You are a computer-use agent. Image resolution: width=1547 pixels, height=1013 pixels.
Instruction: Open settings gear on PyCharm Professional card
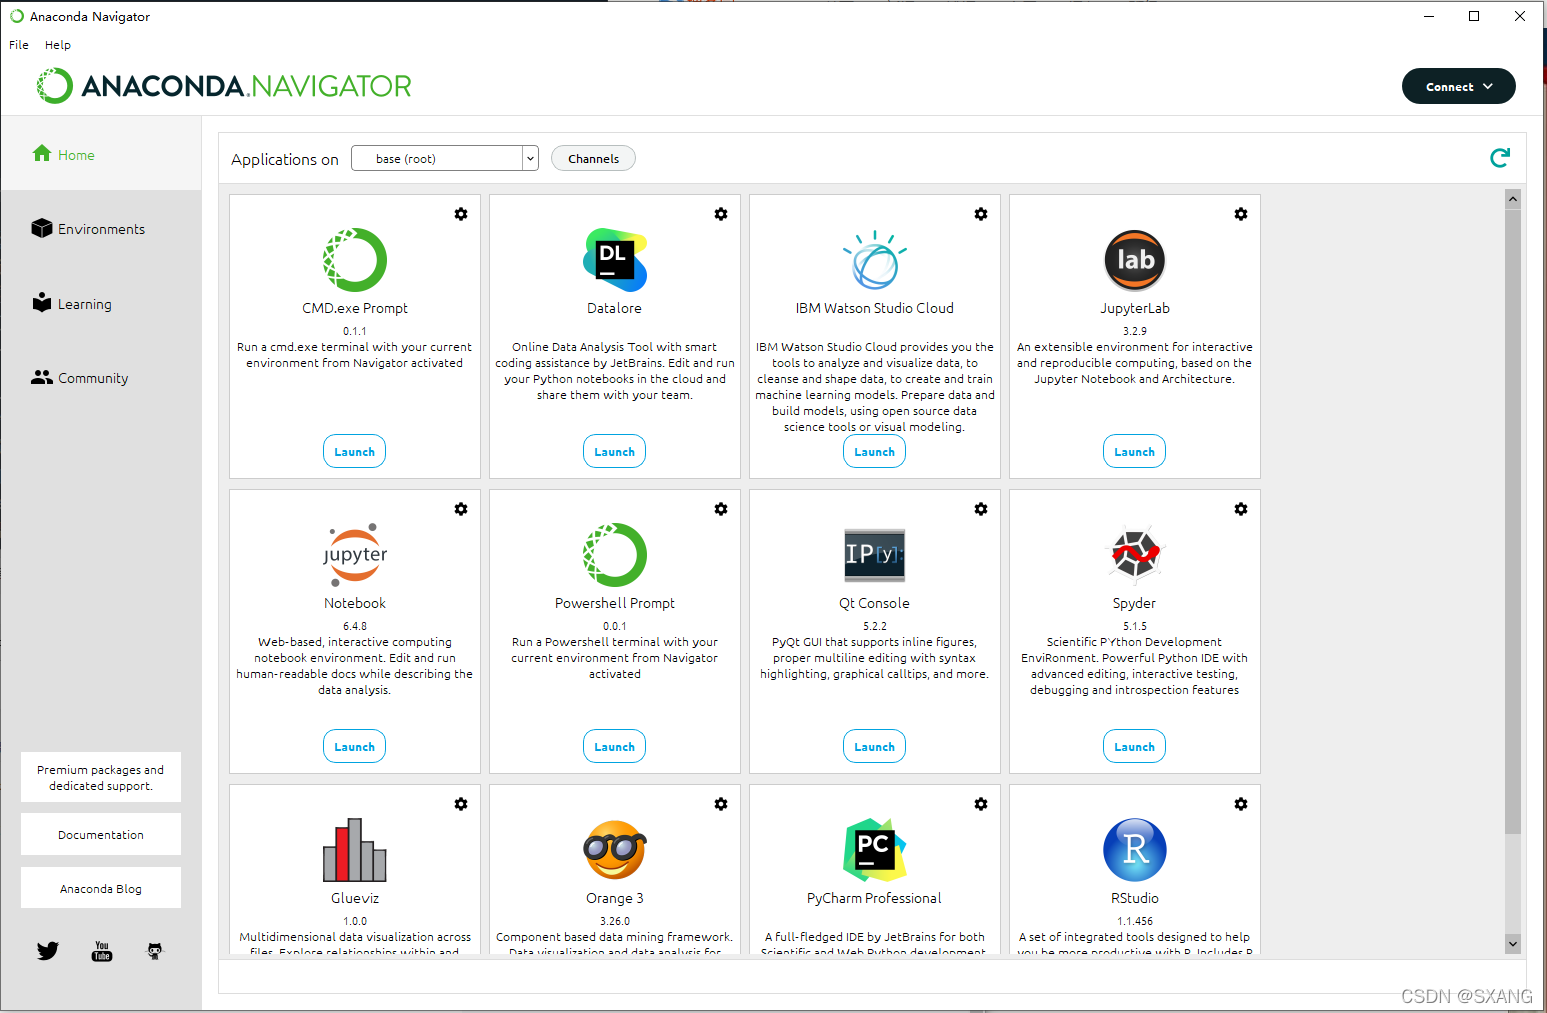(x=981, y=804)
